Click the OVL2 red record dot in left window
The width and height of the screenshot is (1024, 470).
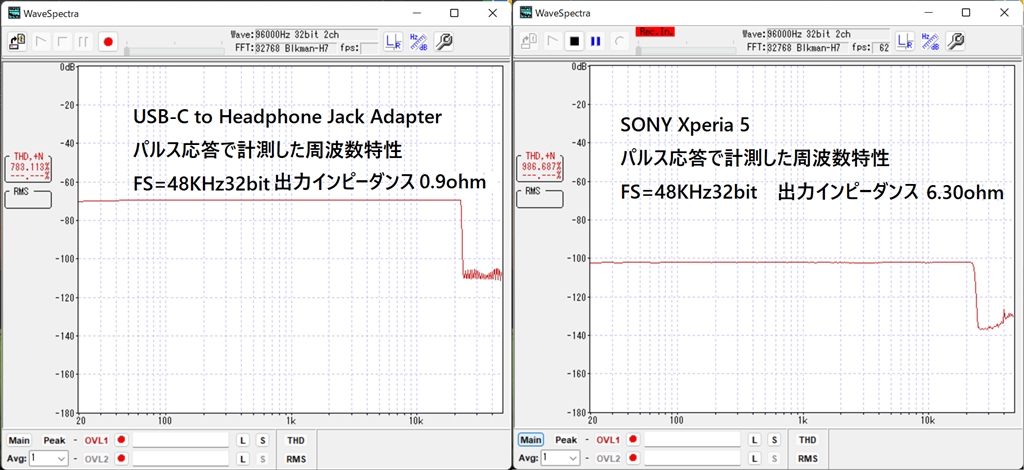click(121, 458)
